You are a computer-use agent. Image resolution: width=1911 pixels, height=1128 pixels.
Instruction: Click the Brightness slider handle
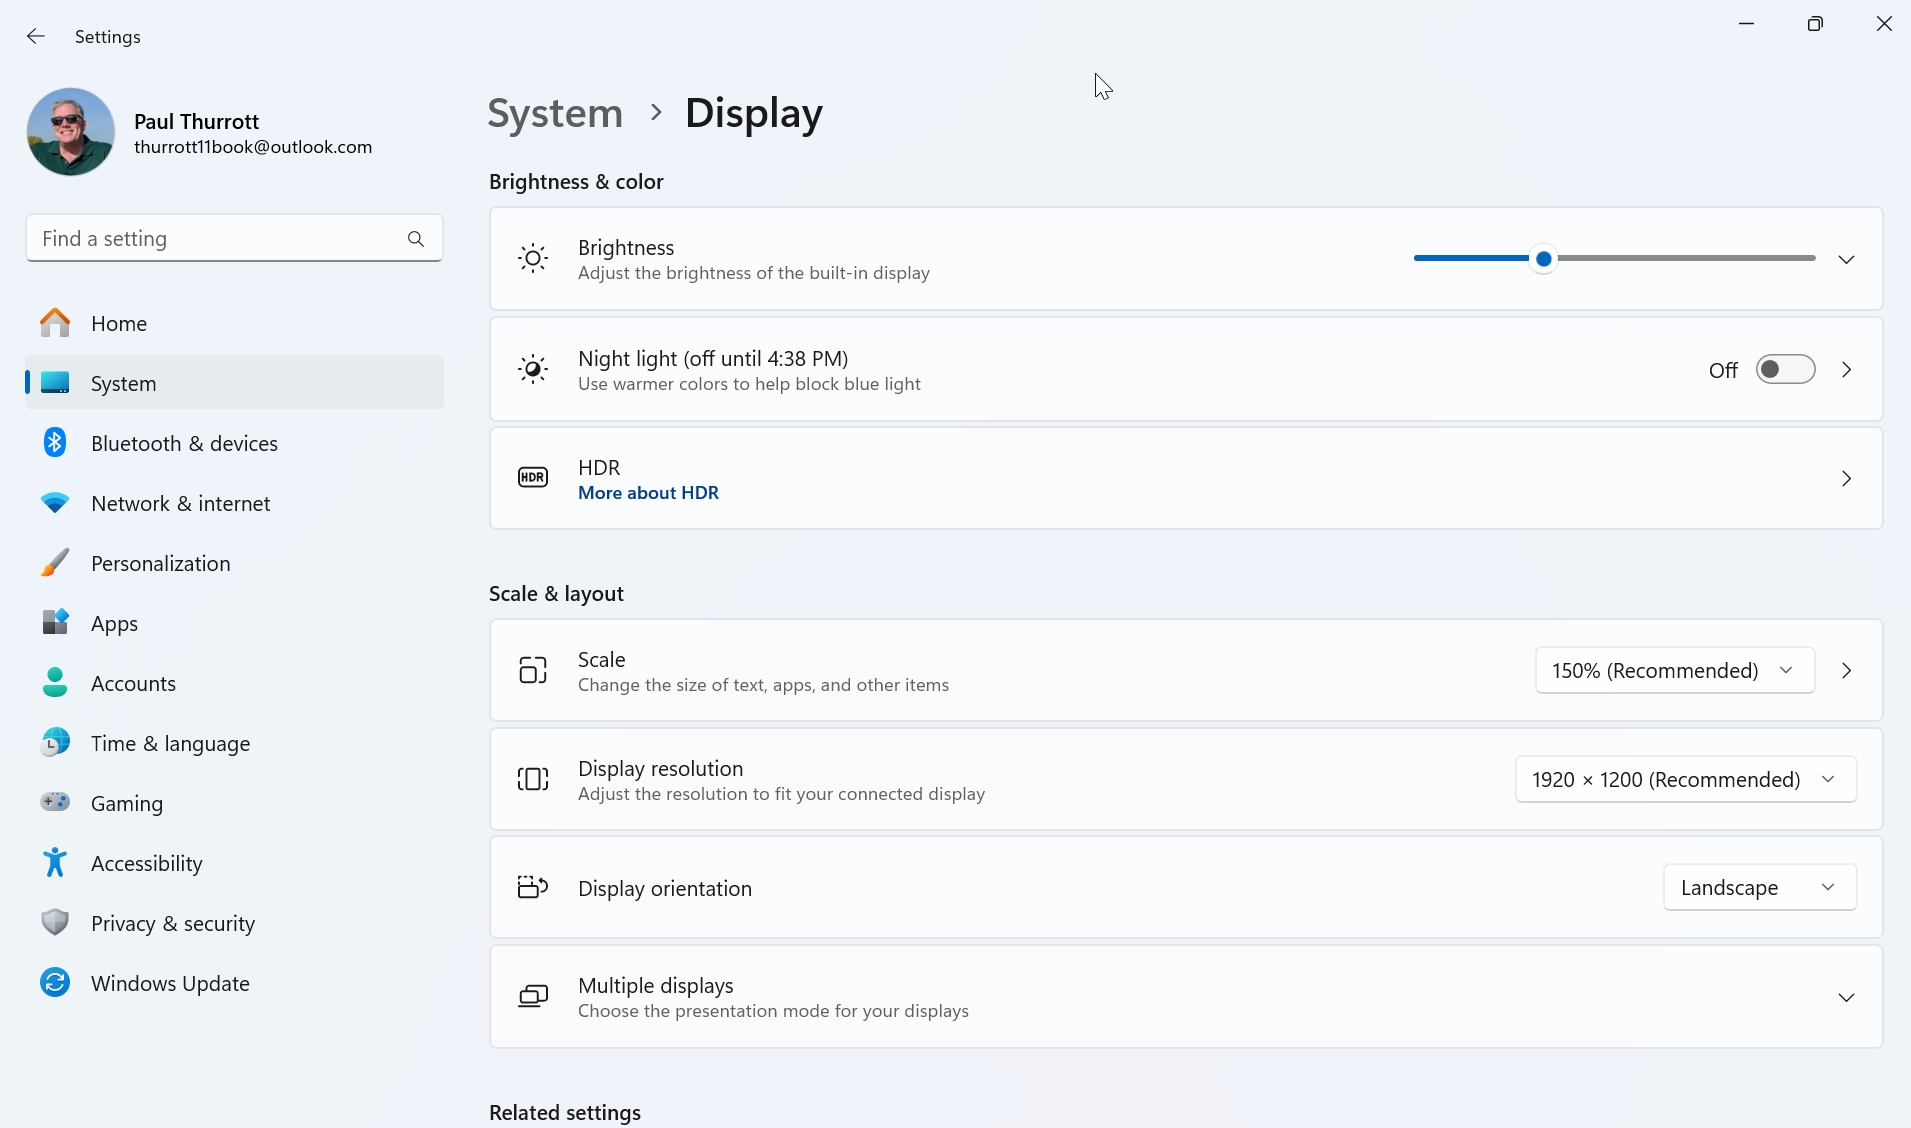(1544, 259)
